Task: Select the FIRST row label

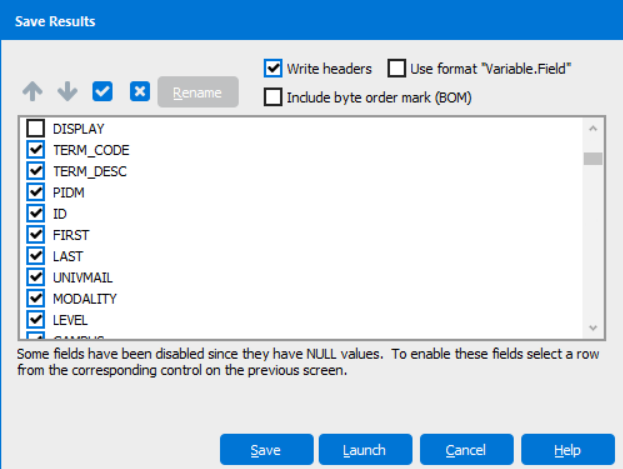Action: coord(71,235)
